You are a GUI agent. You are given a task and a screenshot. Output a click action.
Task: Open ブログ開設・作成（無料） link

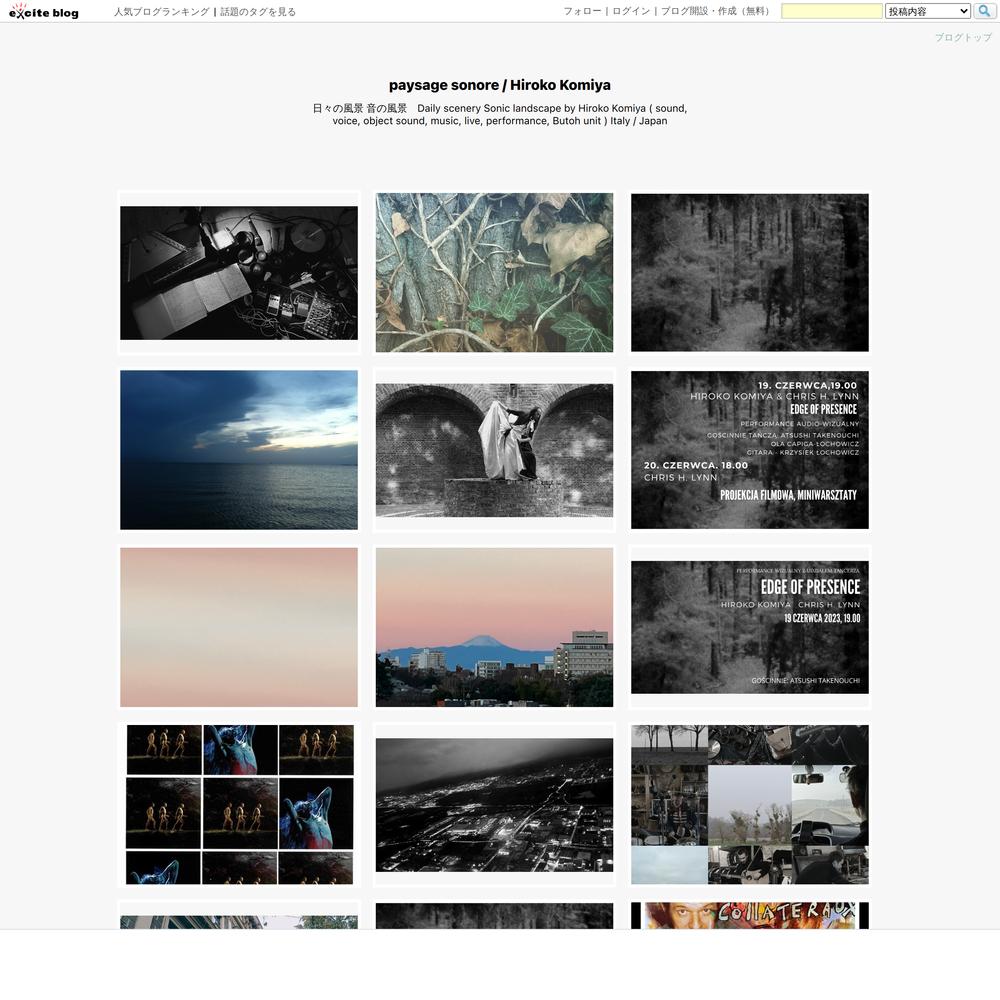717,11
